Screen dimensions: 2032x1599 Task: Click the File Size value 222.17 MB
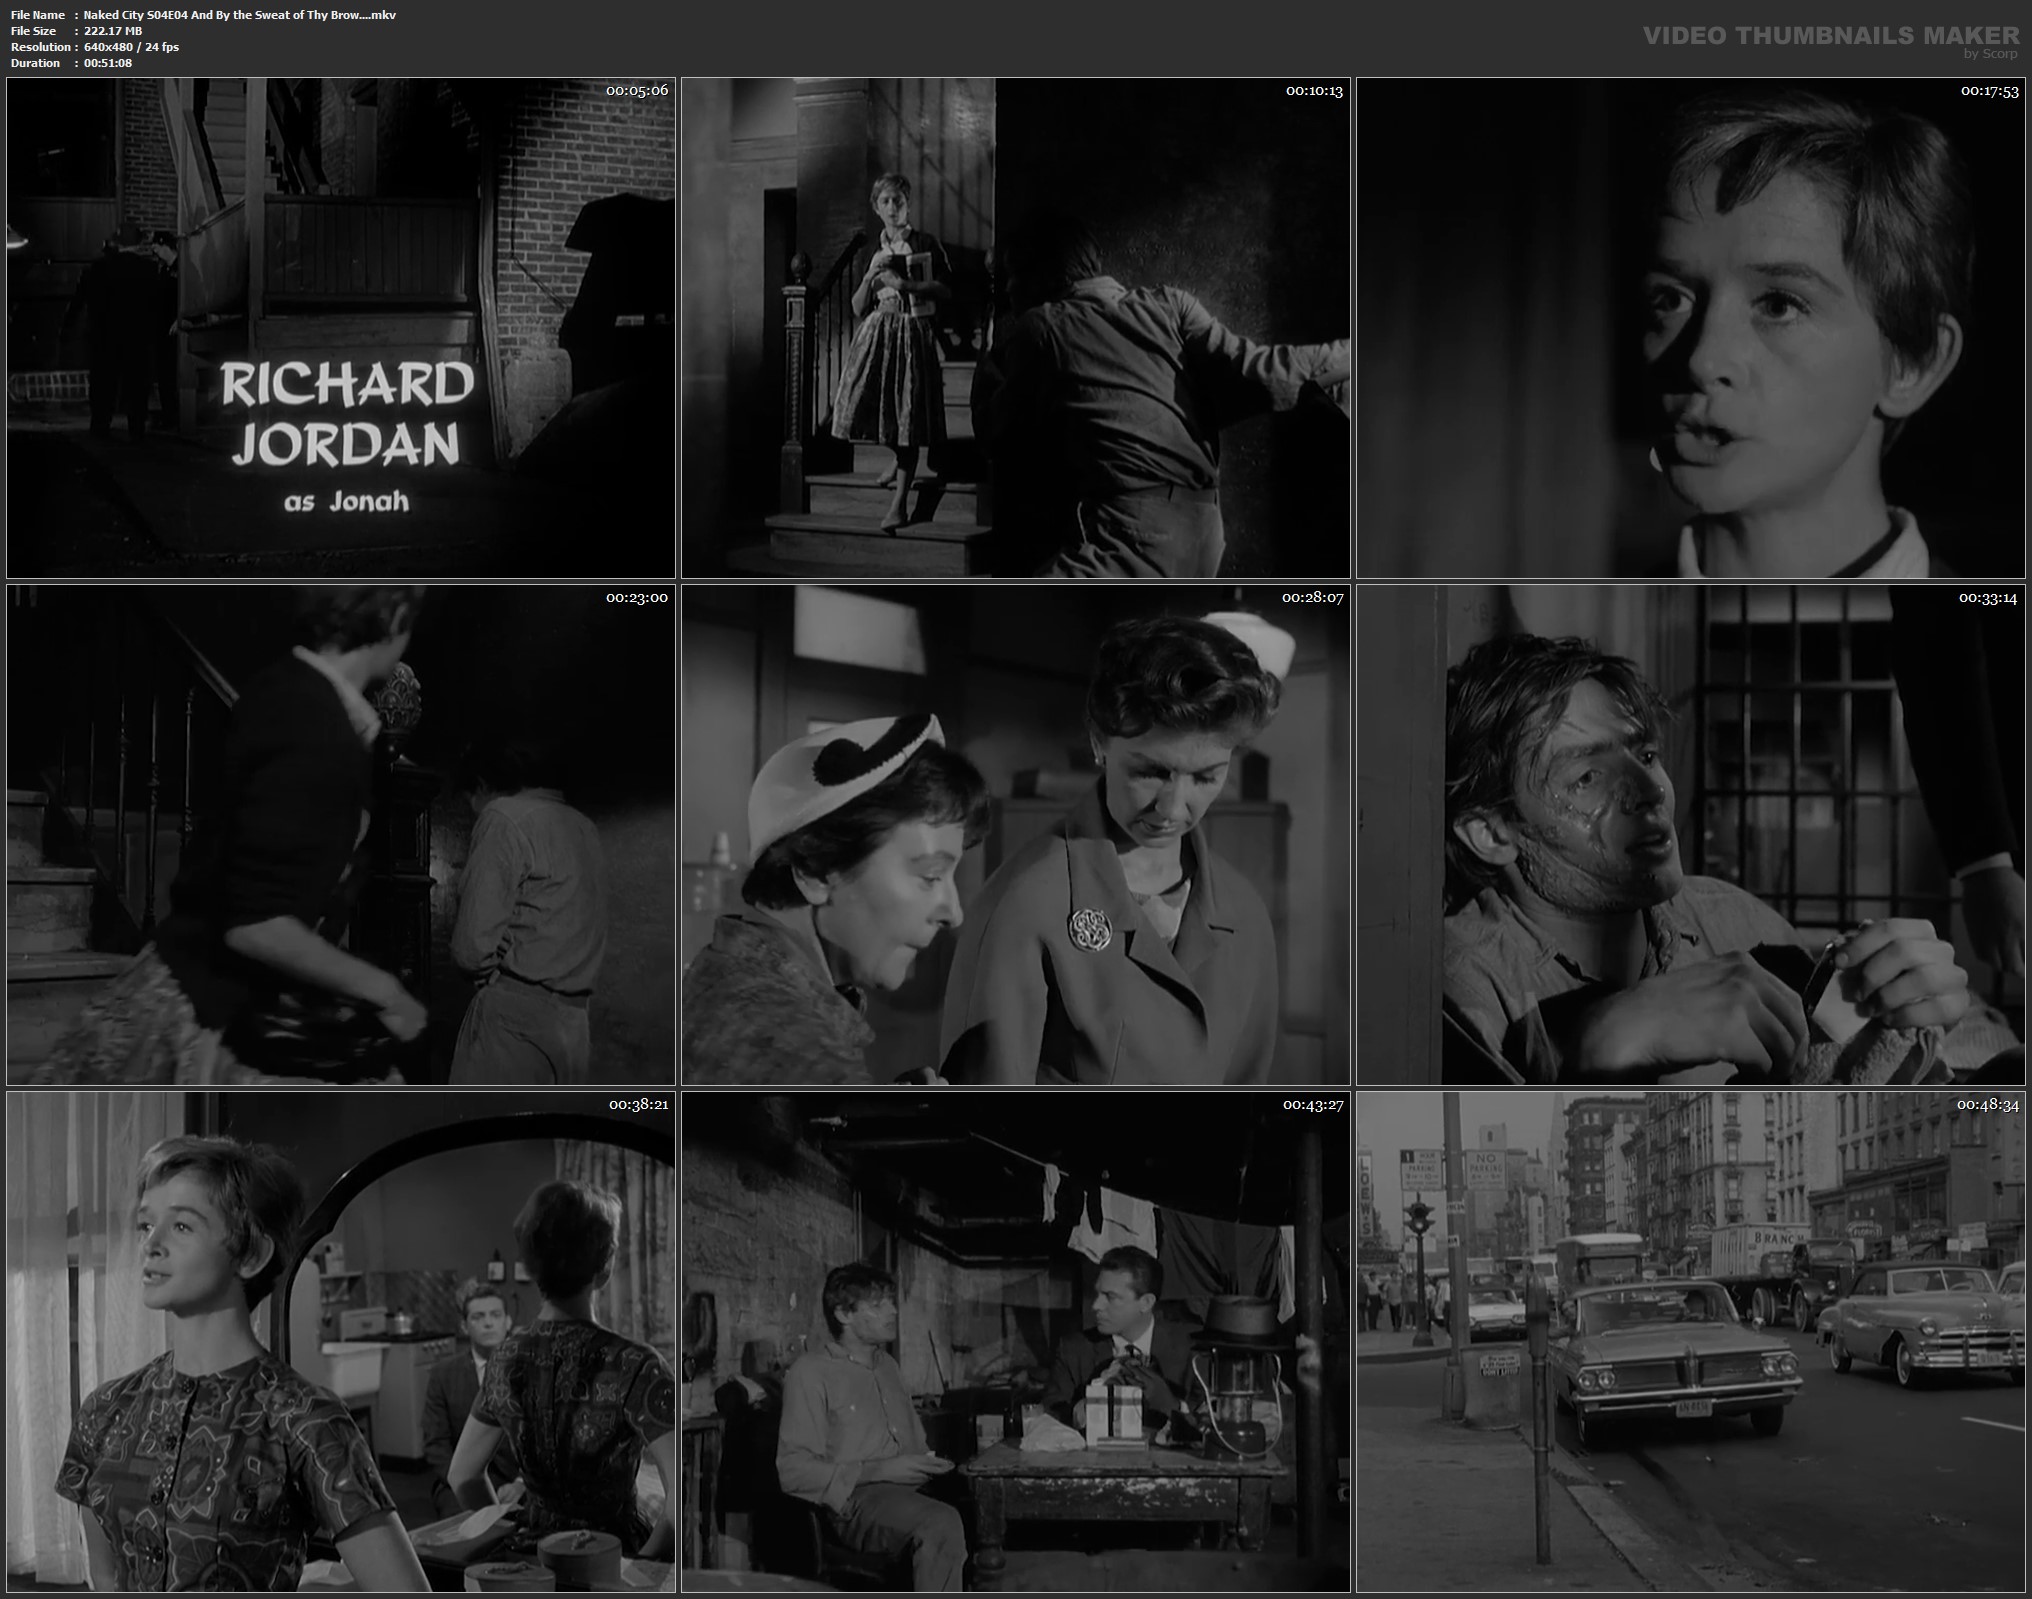tap(113, 31)
